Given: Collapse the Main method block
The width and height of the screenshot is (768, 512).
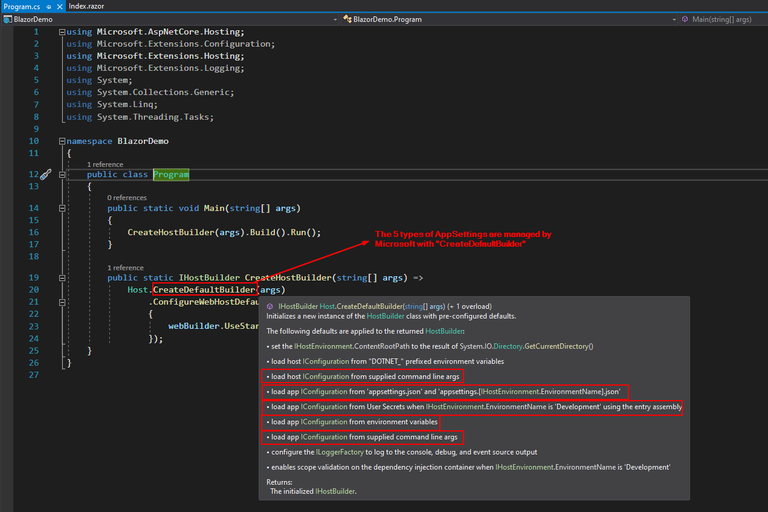Looking at the screenshot, I should click(61, 208).
